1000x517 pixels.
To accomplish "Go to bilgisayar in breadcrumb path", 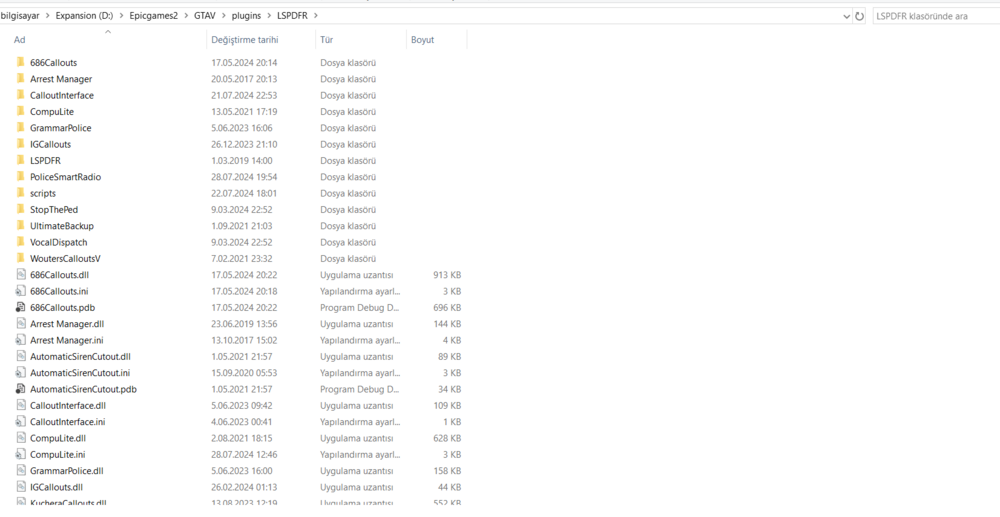I will pos(21,16).
